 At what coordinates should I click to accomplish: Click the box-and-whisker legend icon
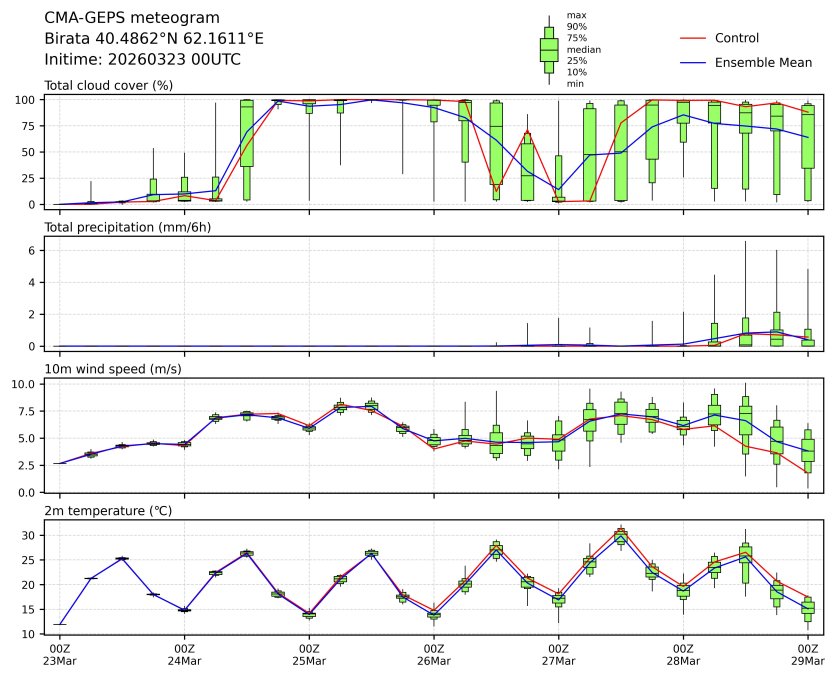click(x=549, y=50)
